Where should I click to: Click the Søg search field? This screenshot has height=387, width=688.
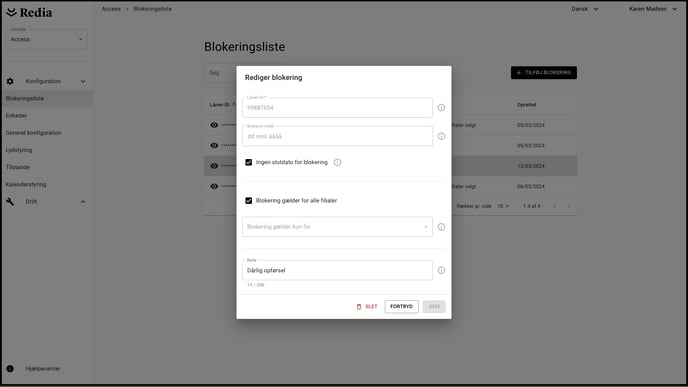pyautogui.click(x=220, y=73)
